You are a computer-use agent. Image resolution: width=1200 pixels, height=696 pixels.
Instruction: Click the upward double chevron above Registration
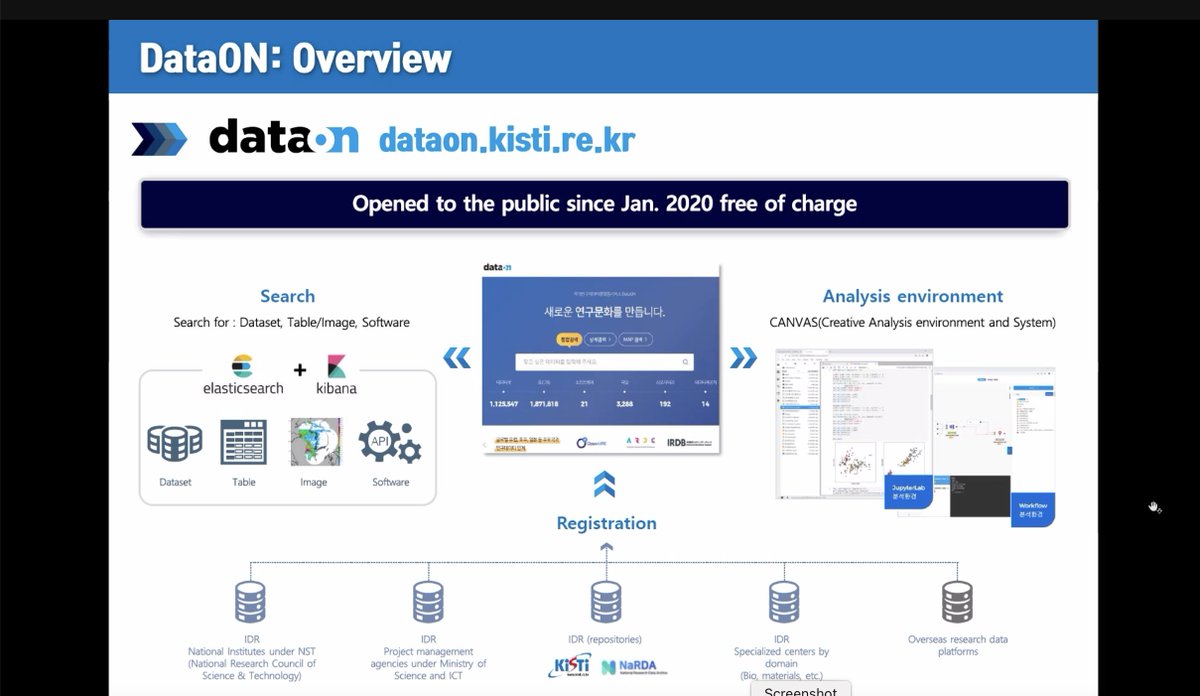[x=604, y=485]
